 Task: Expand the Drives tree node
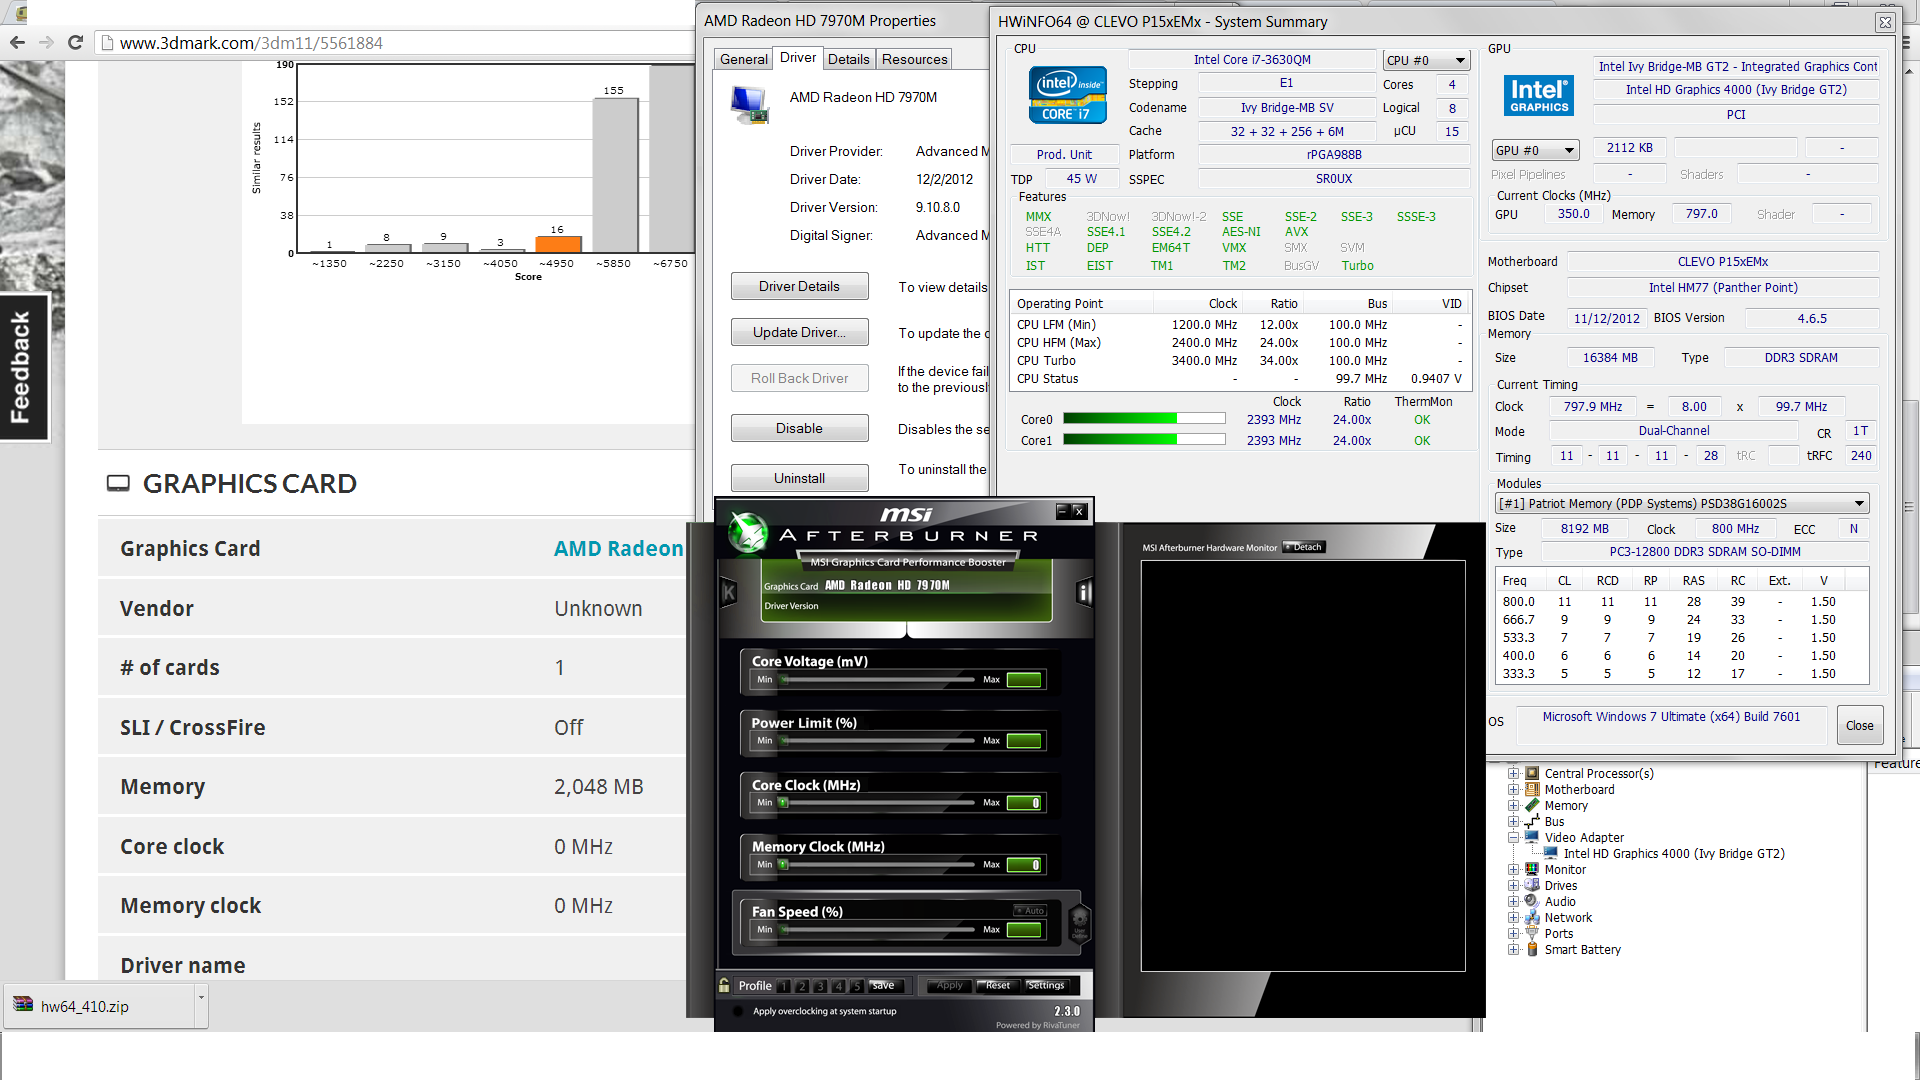tap(1513, 885)
